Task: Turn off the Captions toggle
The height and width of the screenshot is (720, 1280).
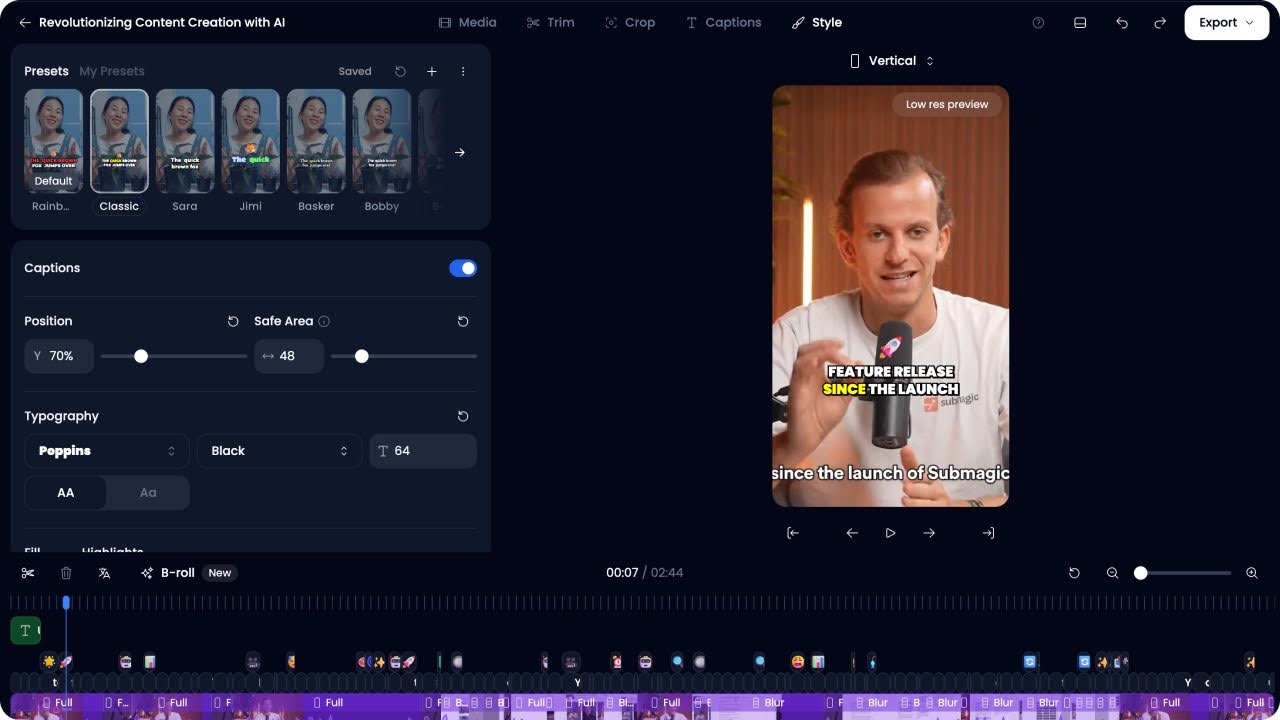Action: [462, 268]
